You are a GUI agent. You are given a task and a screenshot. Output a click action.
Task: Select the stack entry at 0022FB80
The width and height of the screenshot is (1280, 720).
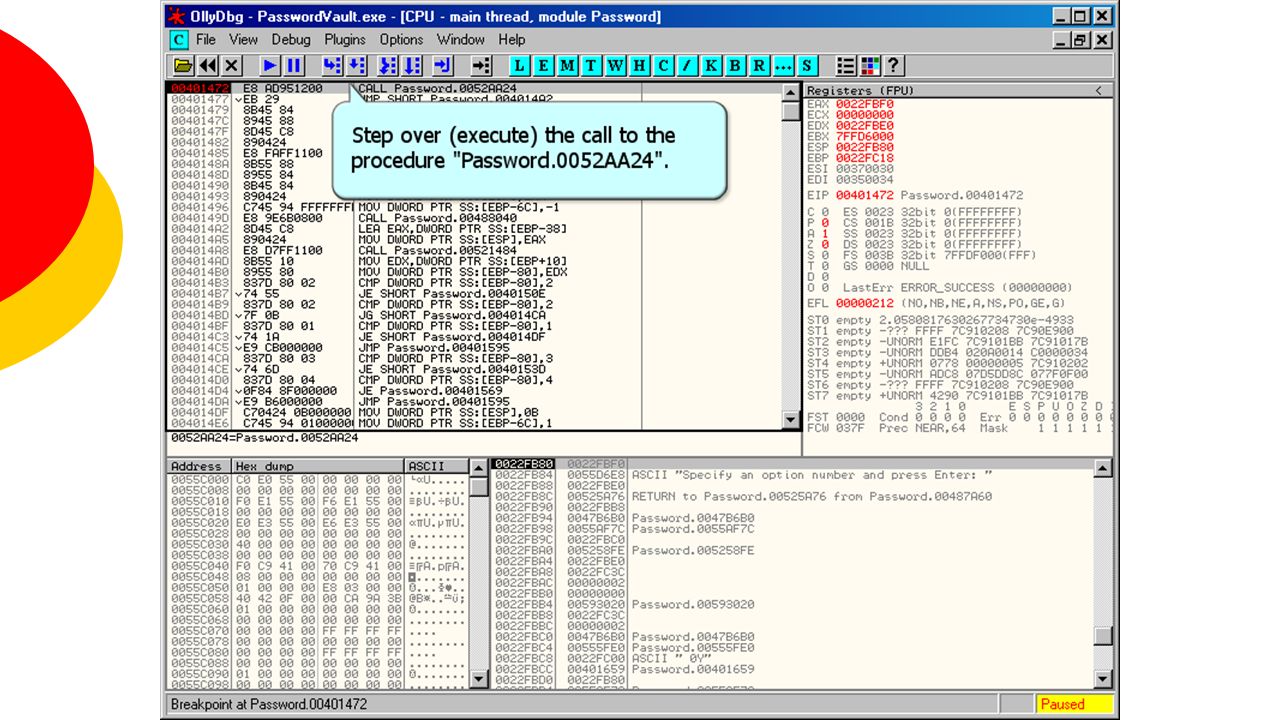(793, 464)
